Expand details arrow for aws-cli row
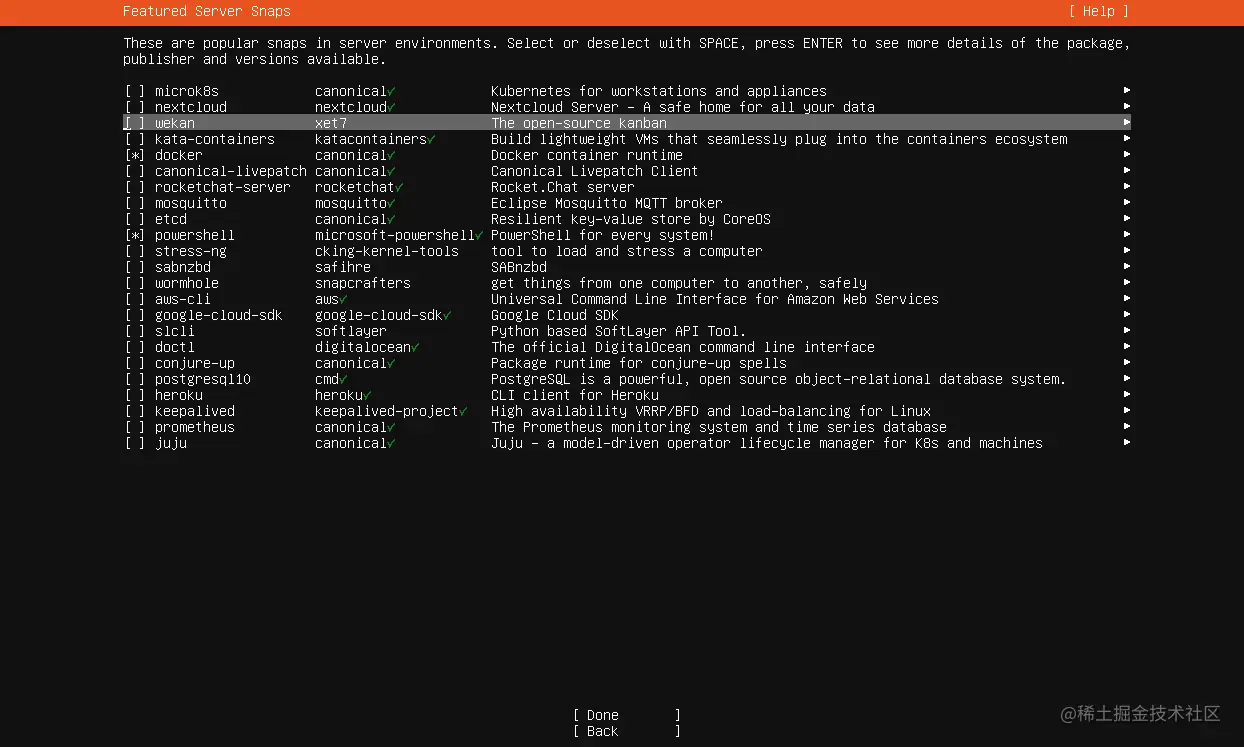This screenshot has width=1244, height=747. pyautogui.click(x=1127, y=299)
